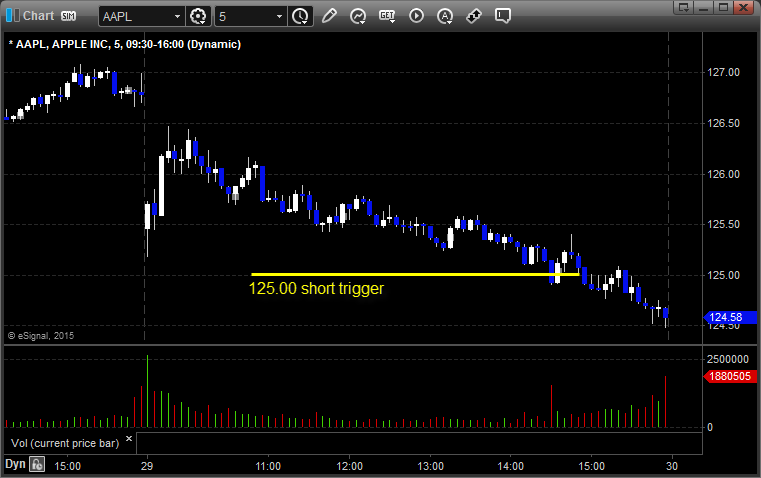Viewport: 761px width, 478px height.
Task: Open the time template clock menu
Action: click(300, 16)
